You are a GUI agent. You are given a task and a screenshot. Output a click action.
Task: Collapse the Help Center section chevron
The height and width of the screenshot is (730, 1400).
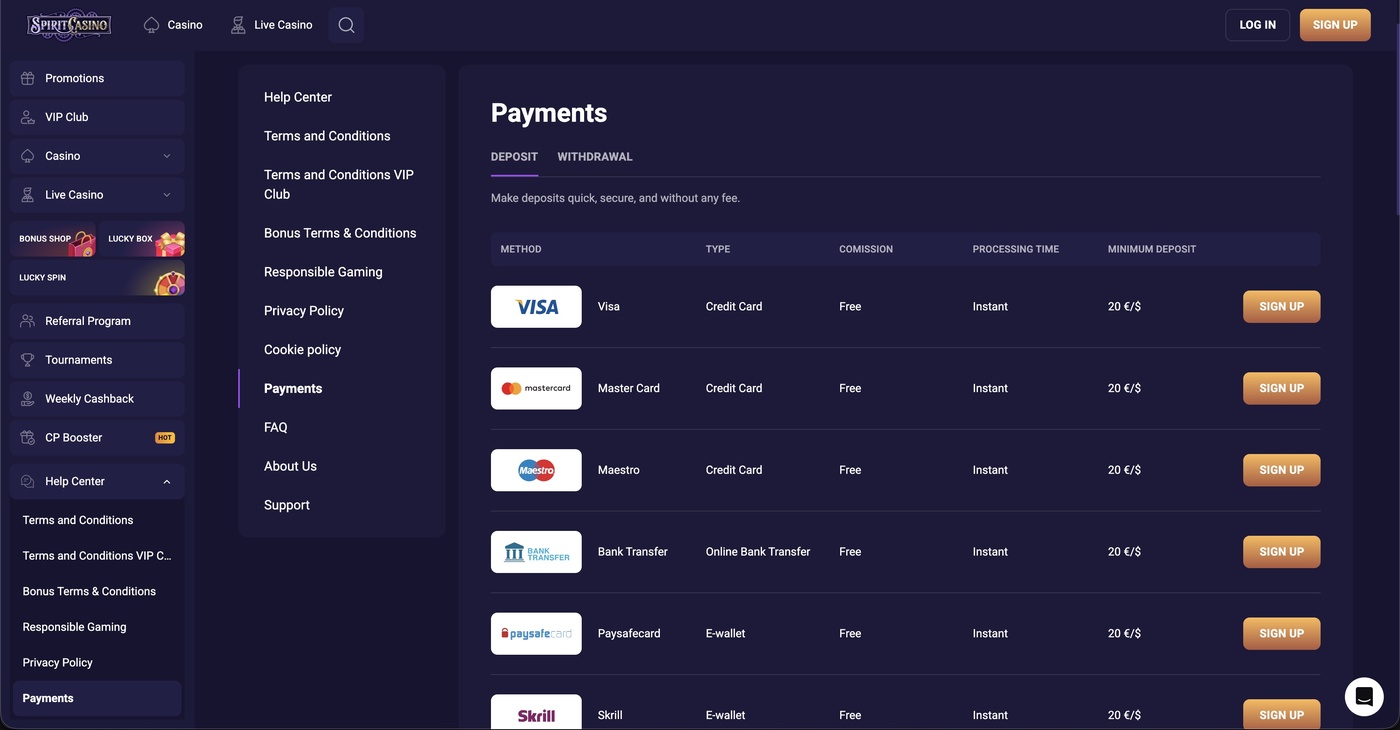[x=167, y=482]
